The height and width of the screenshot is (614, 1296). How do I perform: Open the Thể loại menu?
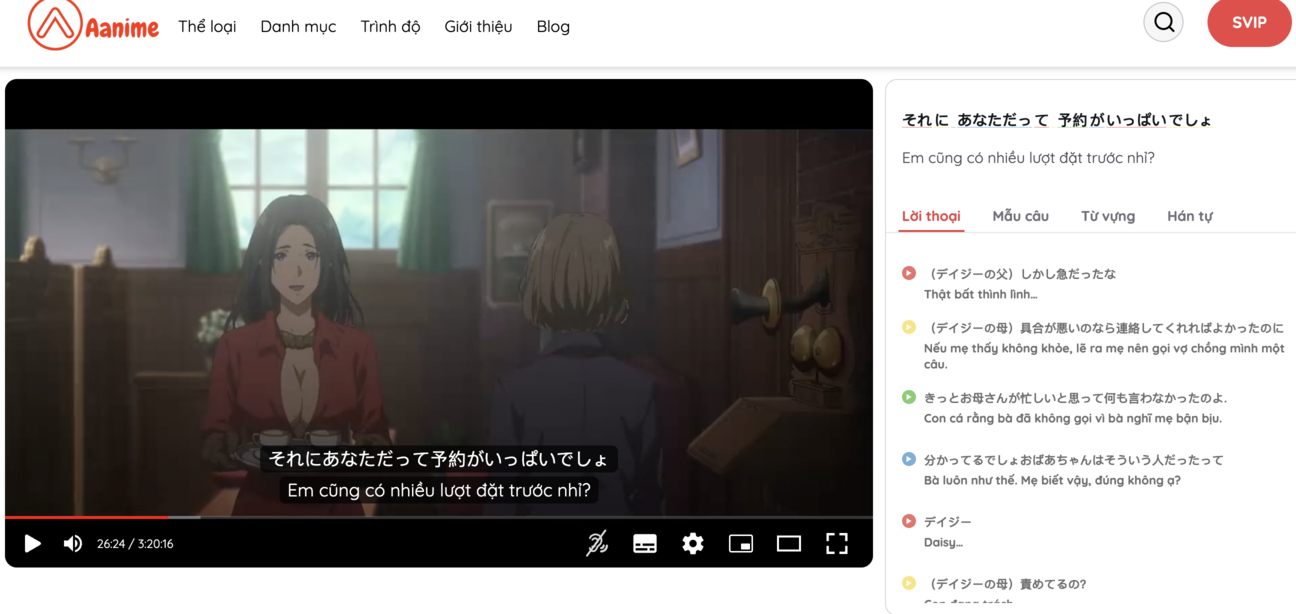tap(206, 27)
